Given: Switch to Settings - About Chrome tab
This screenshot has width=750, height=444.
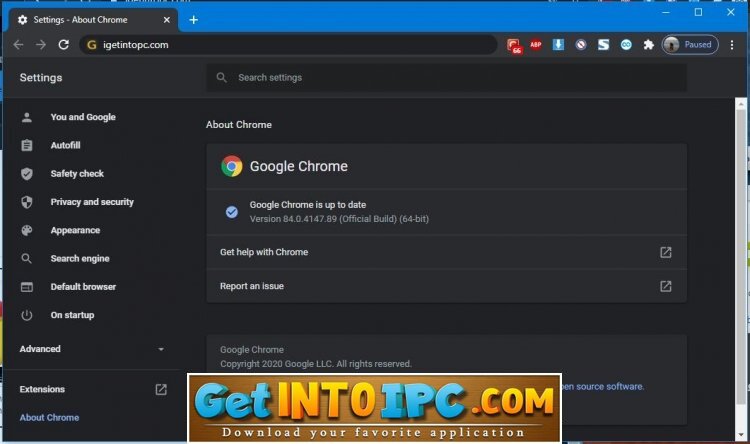Looking at the screenshot, I should (90, 19).
